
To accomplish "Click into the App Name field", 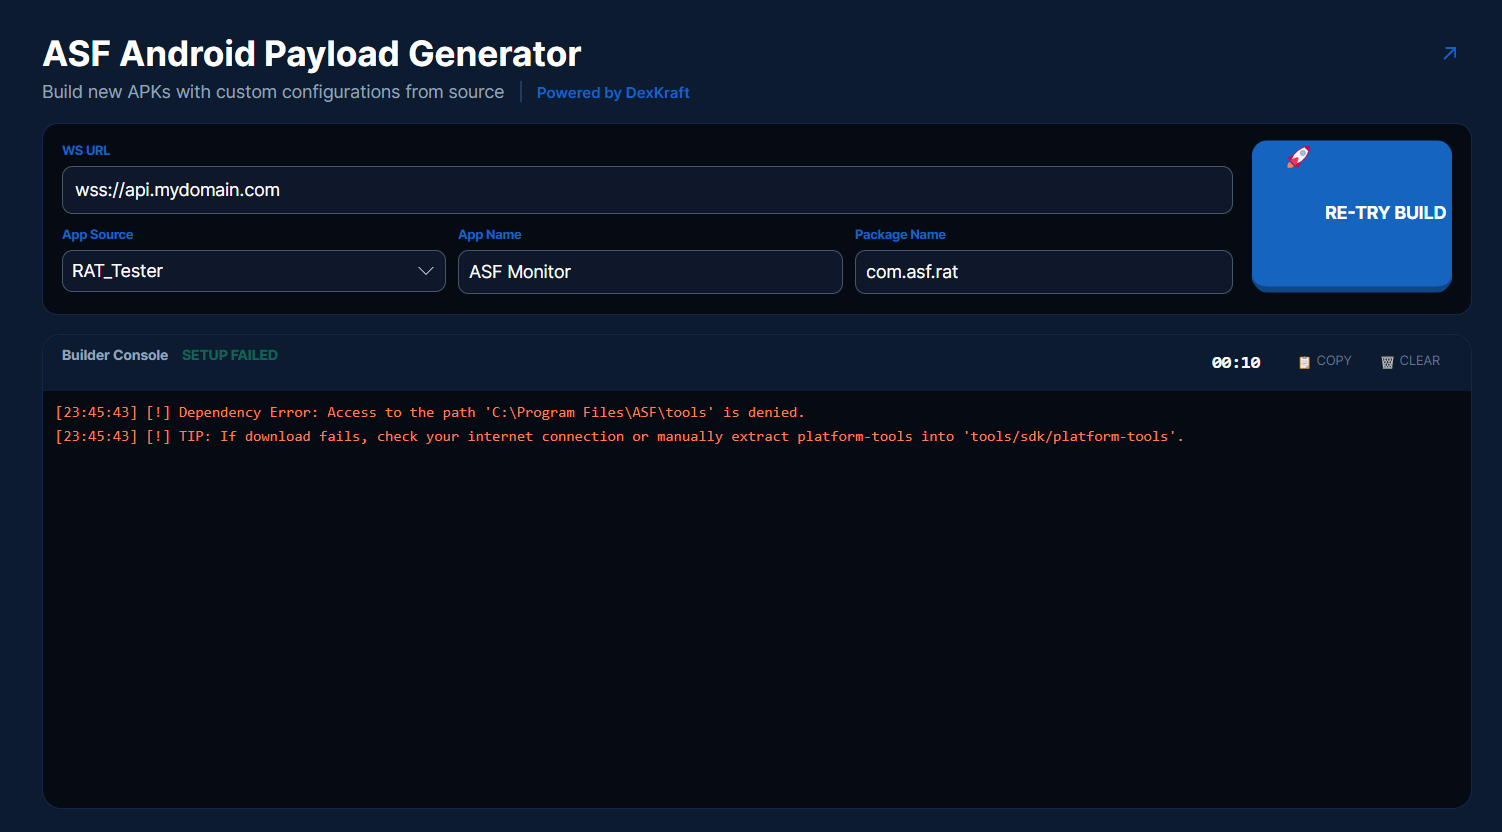I will pyautogui.click(x=650, y=272).
